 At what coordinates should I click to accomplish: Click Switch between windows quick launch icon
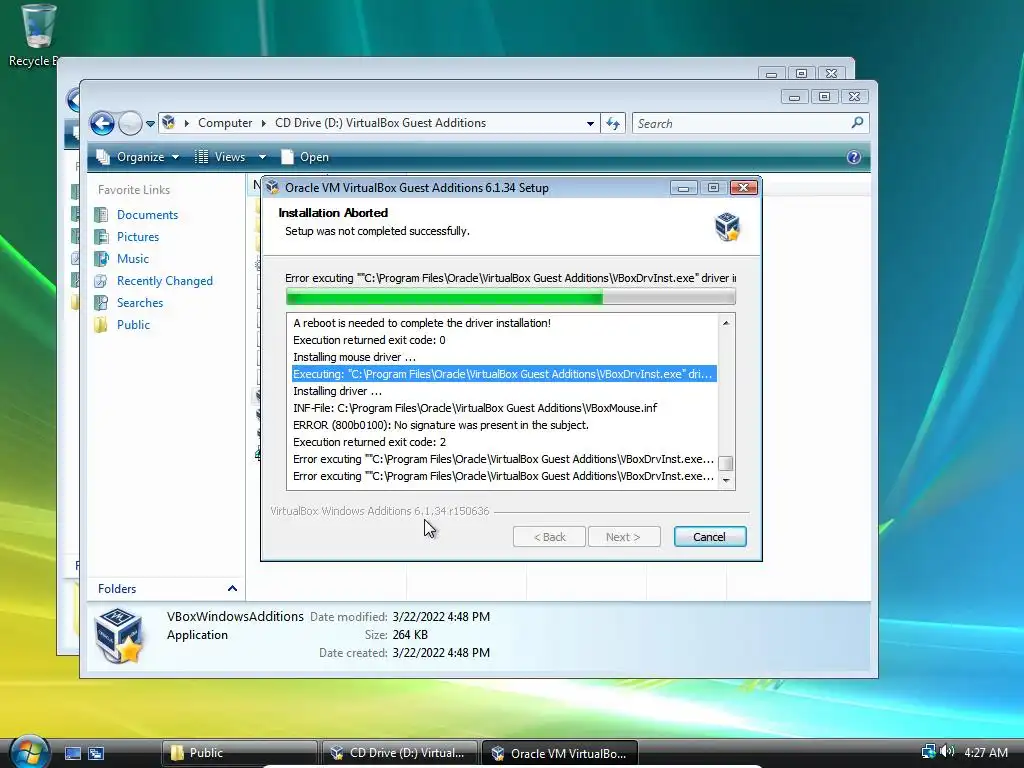tap(96, 753)
